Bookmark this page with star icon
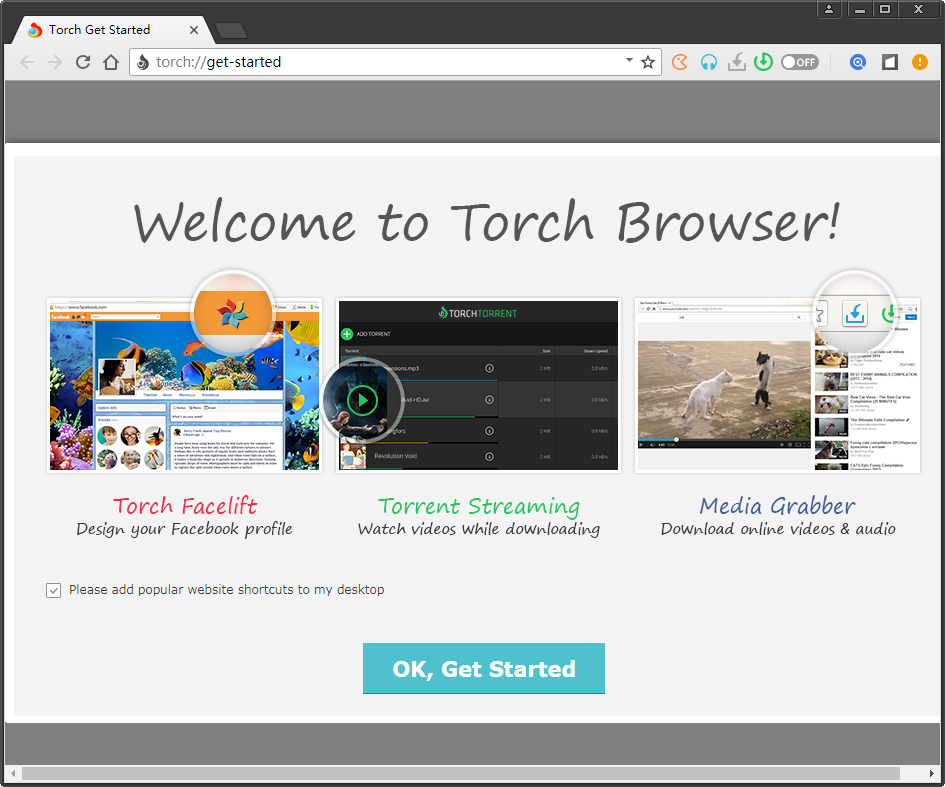The height and width of the screenshot is (787, 945). (x=648, y=62)
